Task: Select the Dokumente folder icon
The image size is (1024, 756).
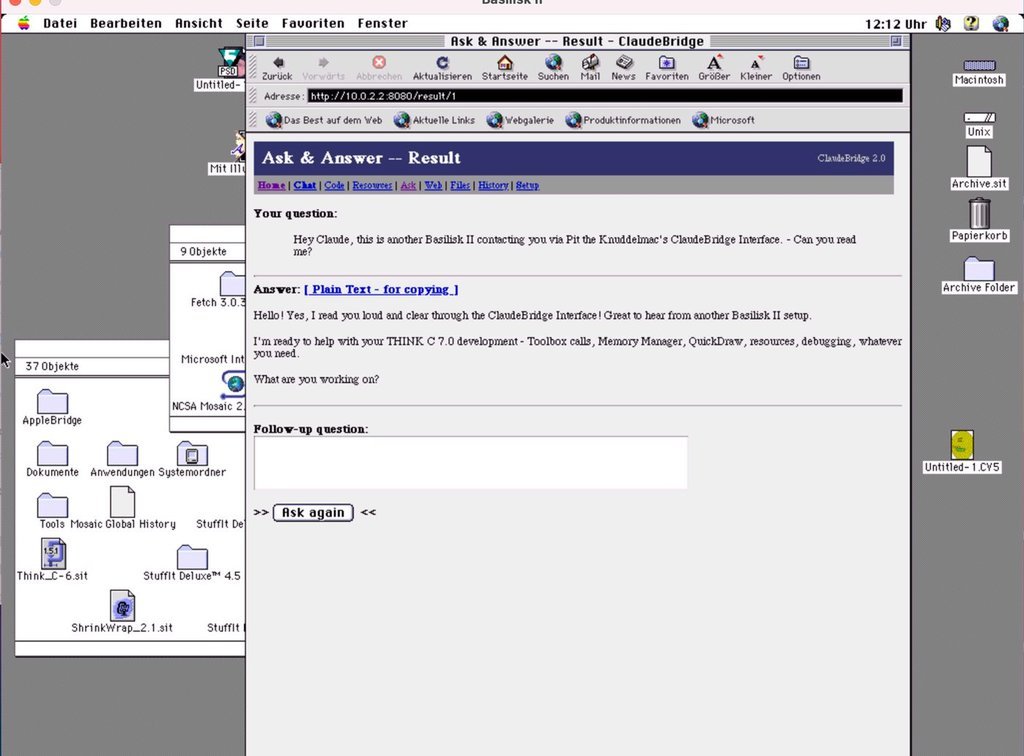Action: pos(52,453)
